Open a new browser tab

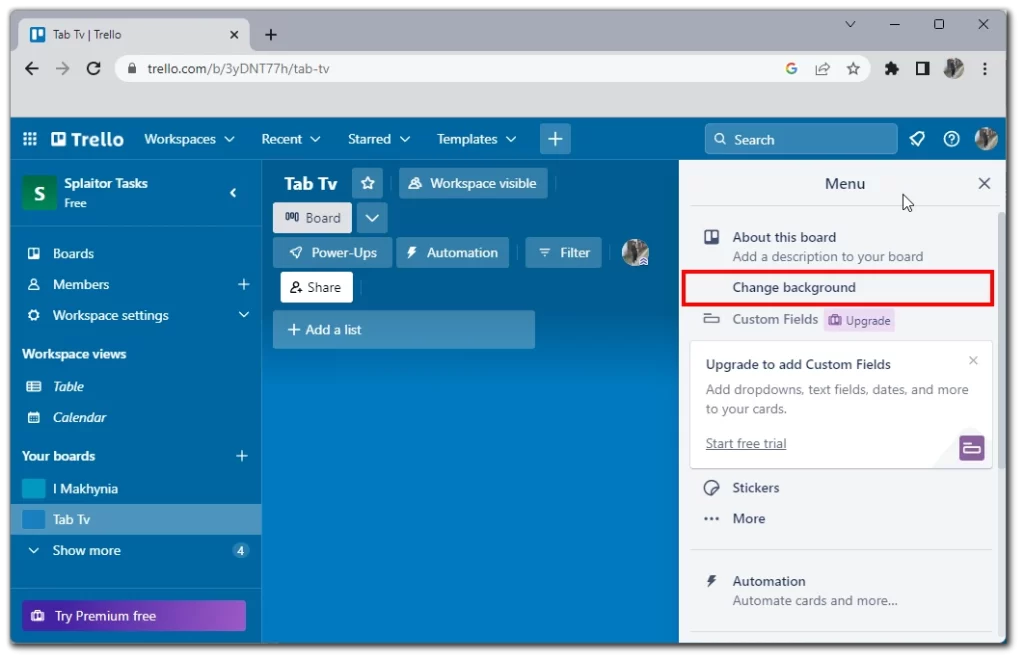coord(271,35)
